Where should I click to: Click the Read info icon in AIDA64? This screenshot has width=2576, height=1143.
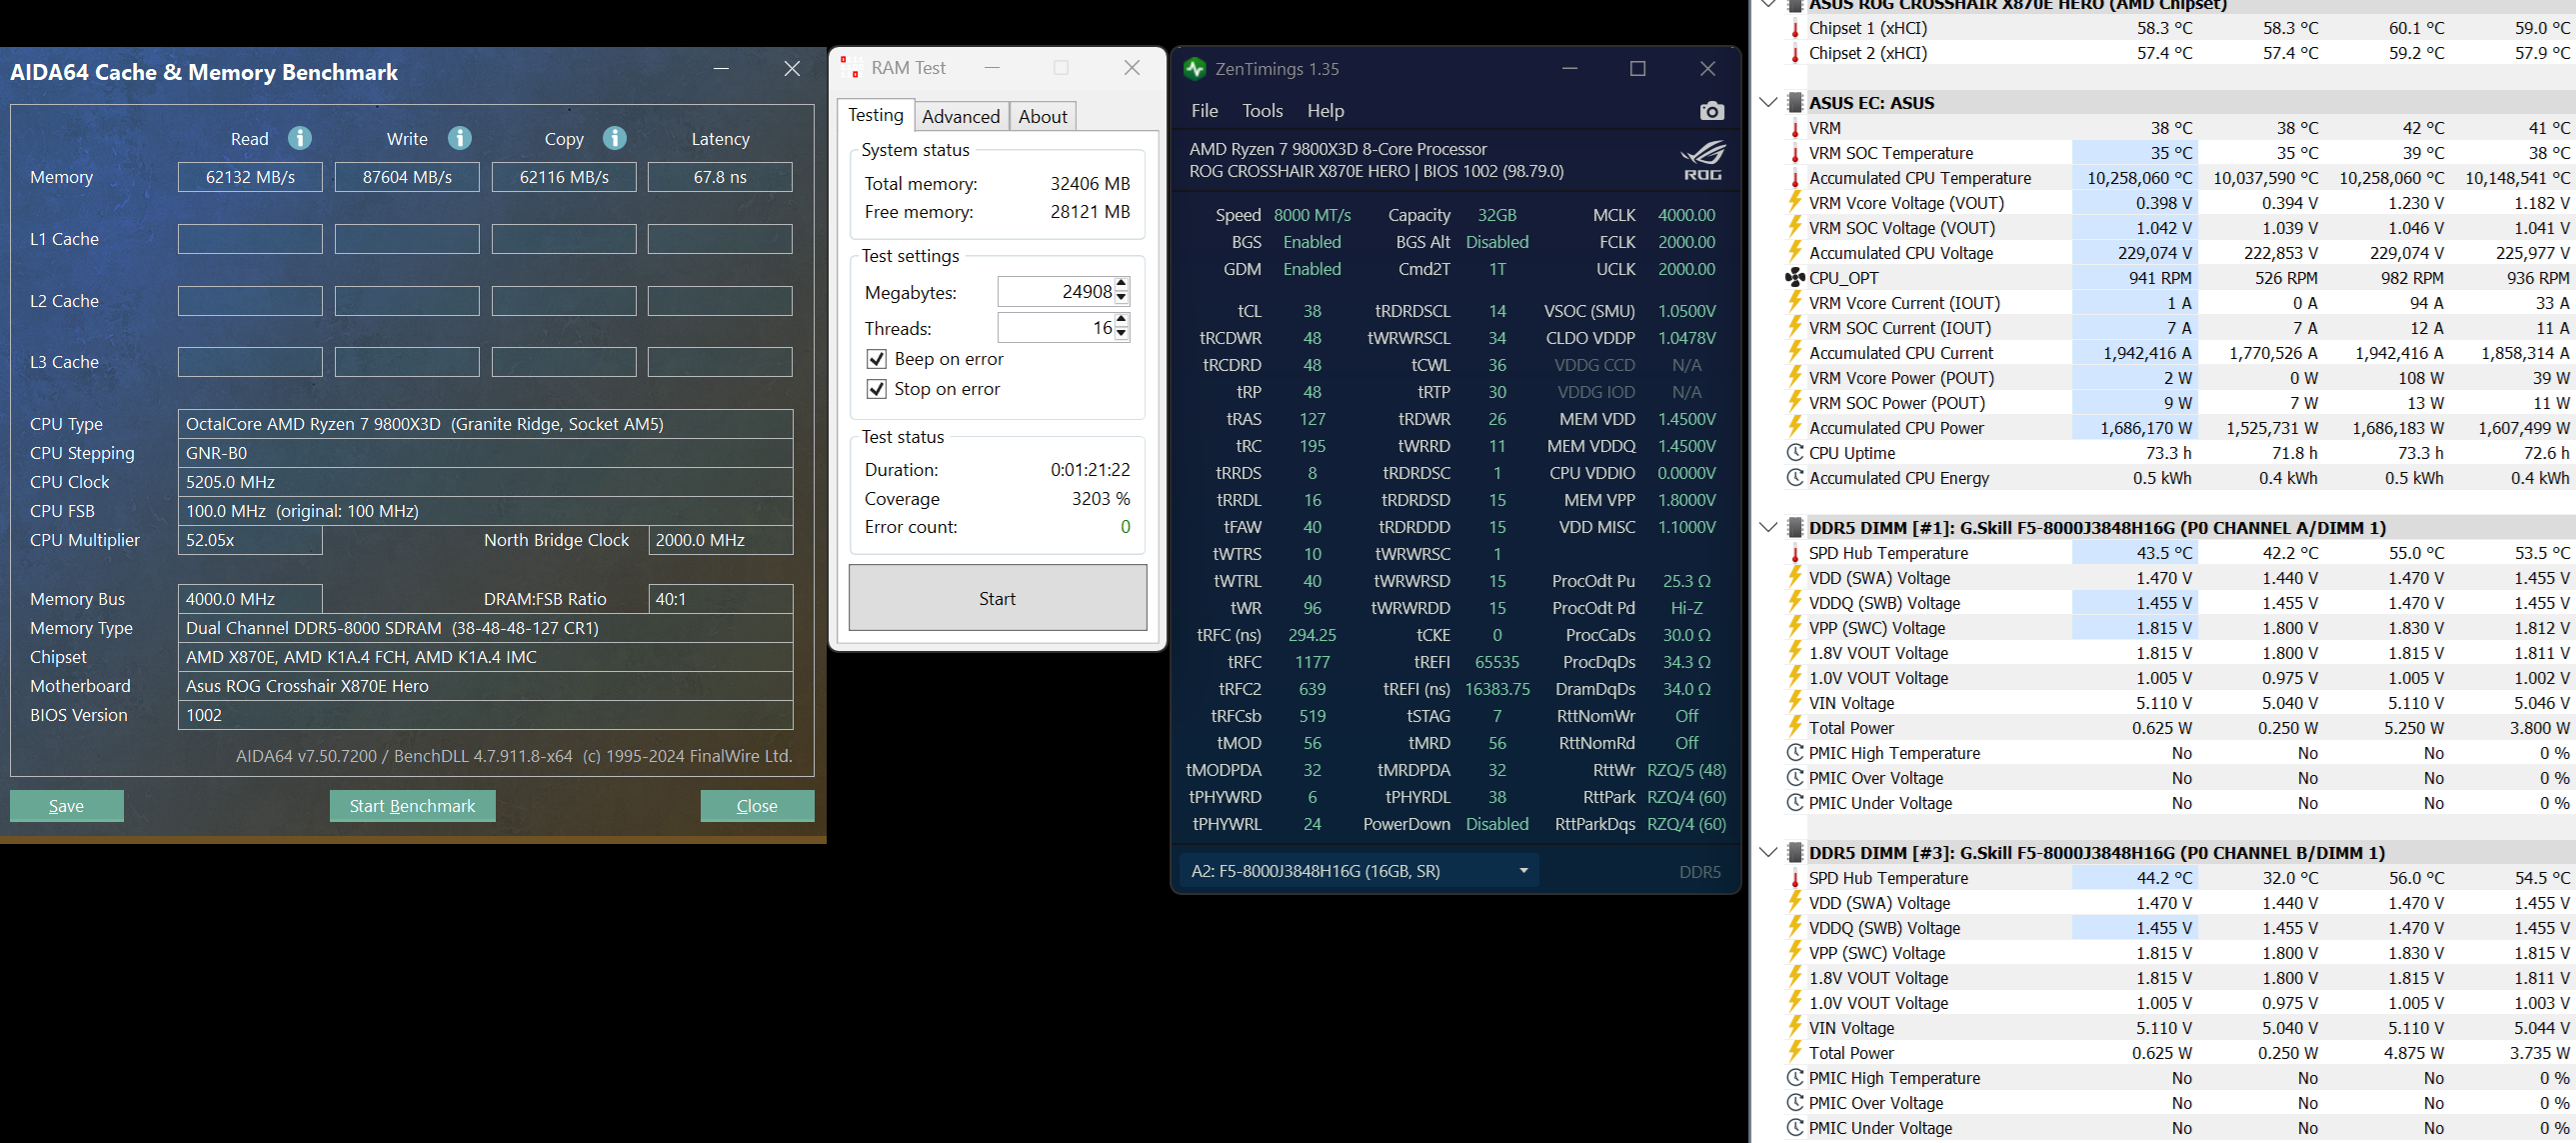click(x=299, y=138)
